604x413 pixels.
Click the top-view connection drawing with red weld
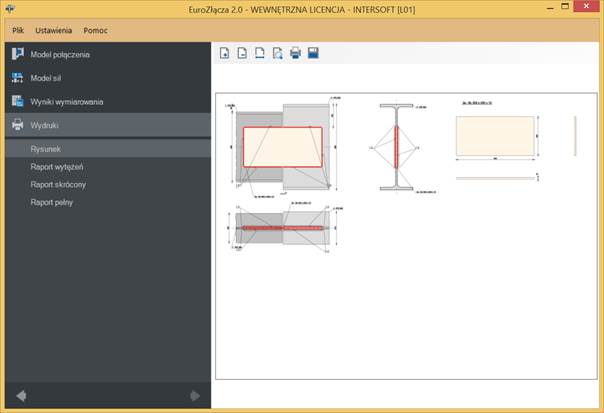click(283, 228)
